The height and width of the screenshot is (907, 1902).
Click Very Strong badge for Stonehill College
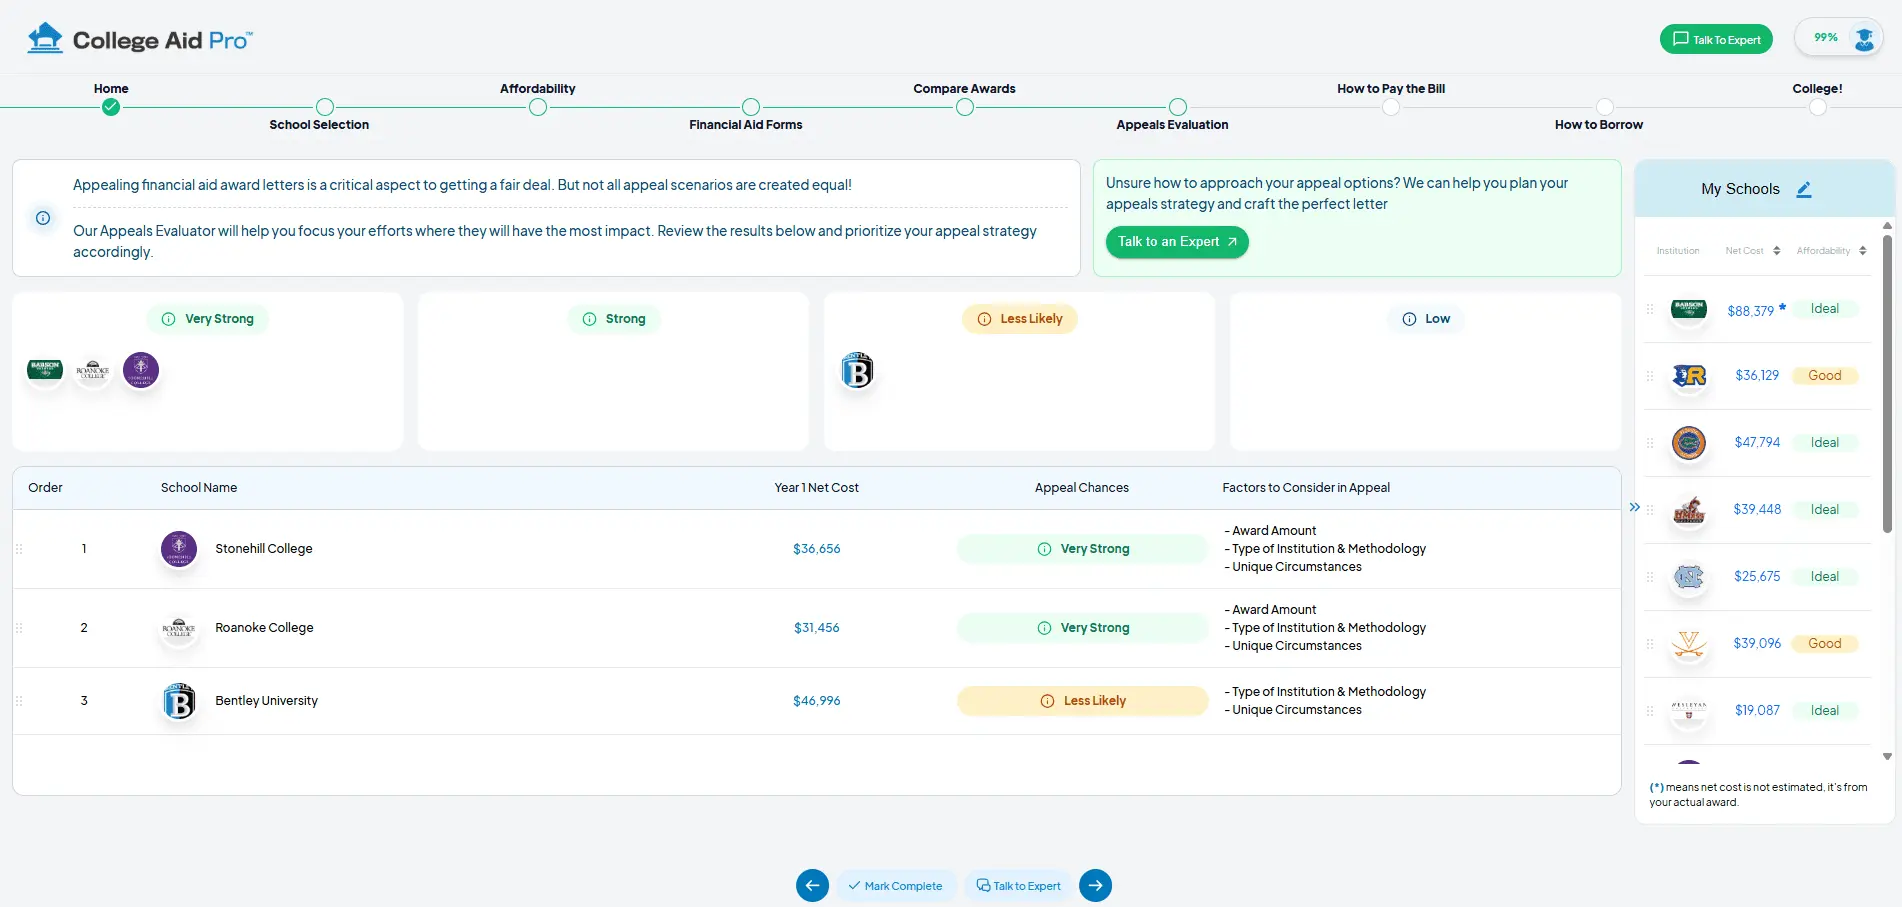pyautogui.click(x=1083, y=549)
